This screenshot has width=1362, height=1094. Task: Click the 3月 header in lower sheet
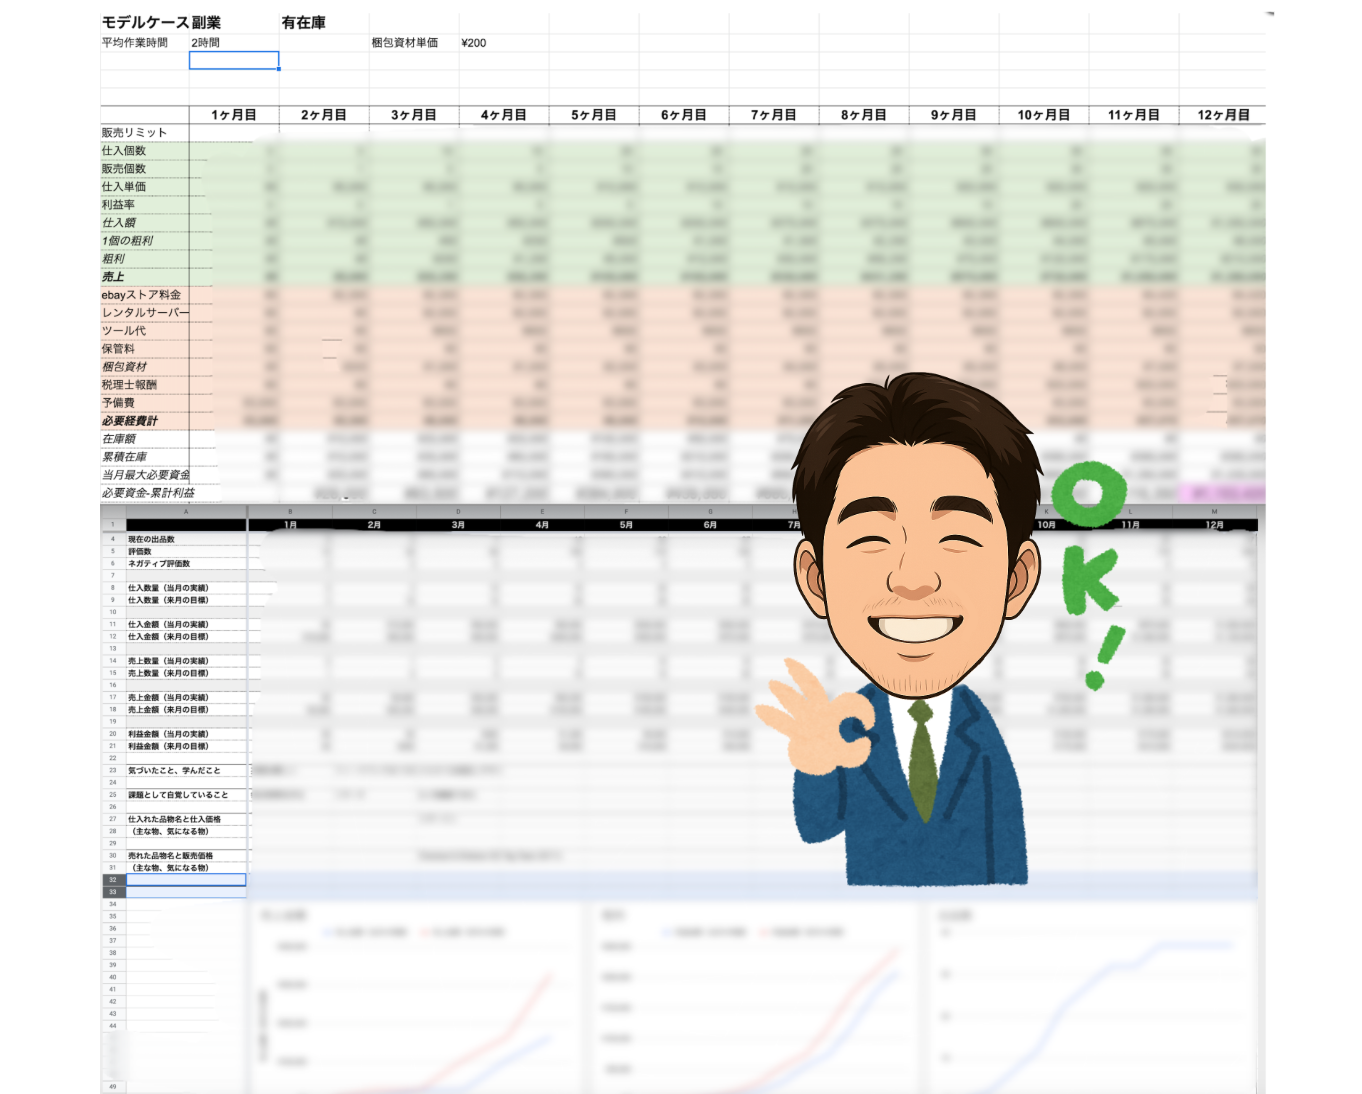click(458, 524)
